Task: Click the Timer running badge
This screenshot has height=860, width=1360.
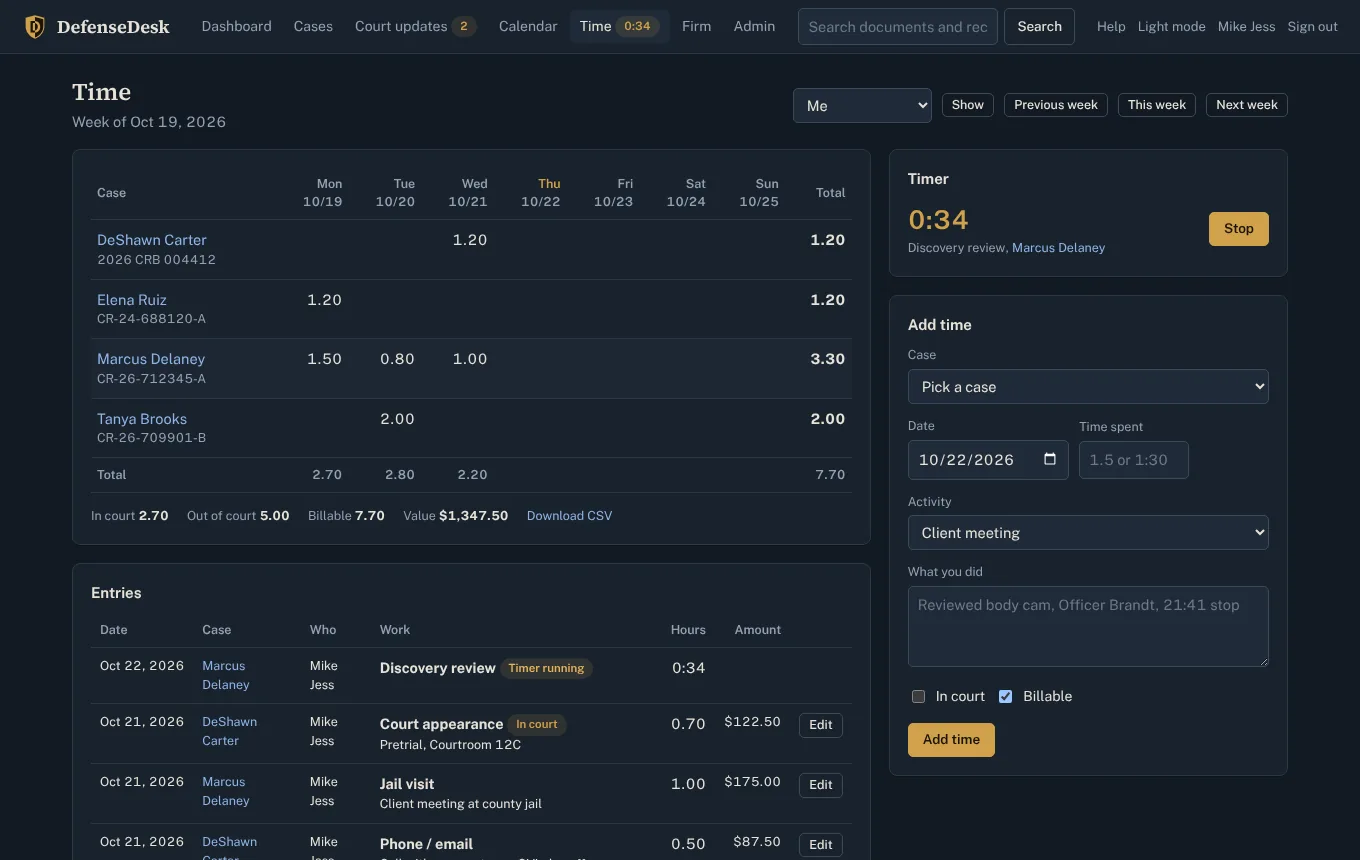Action: click(x=546, y=668)
